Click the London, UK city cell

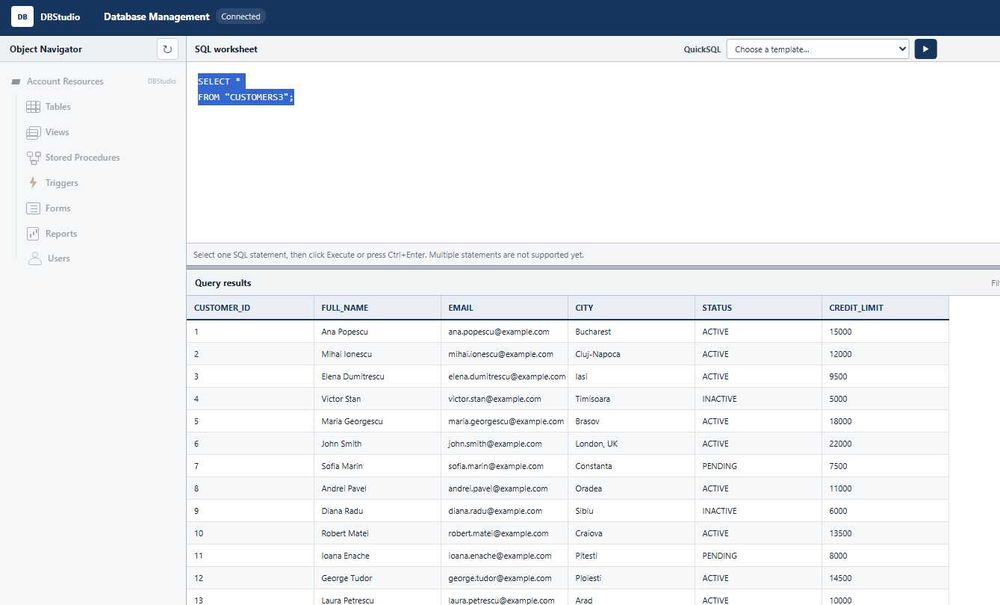click(x=631, y=444)
